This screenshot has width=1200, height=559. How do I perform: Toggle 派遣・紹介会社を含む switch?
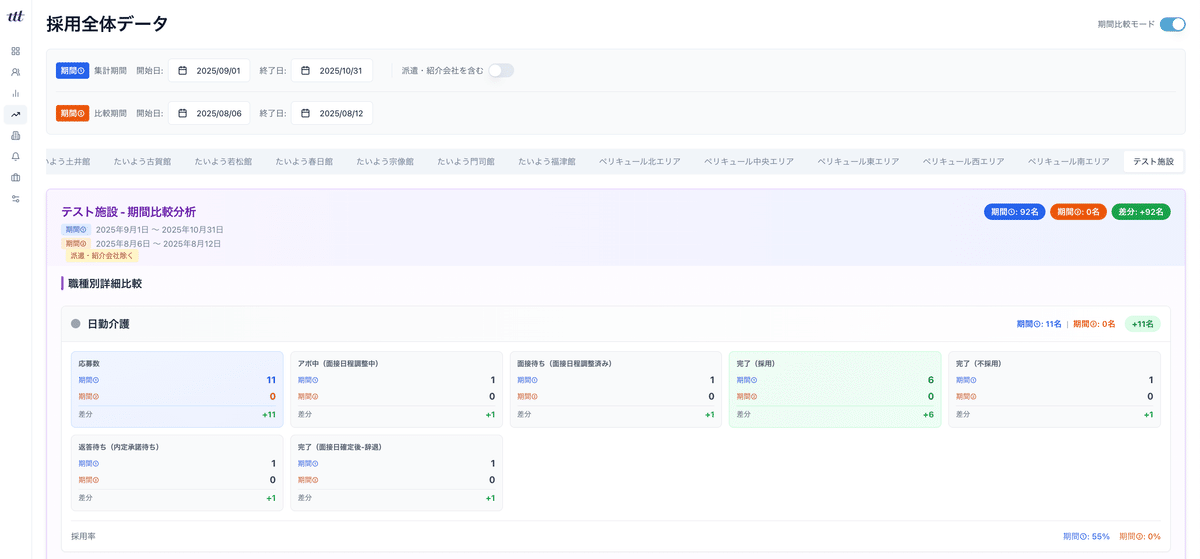501,71
